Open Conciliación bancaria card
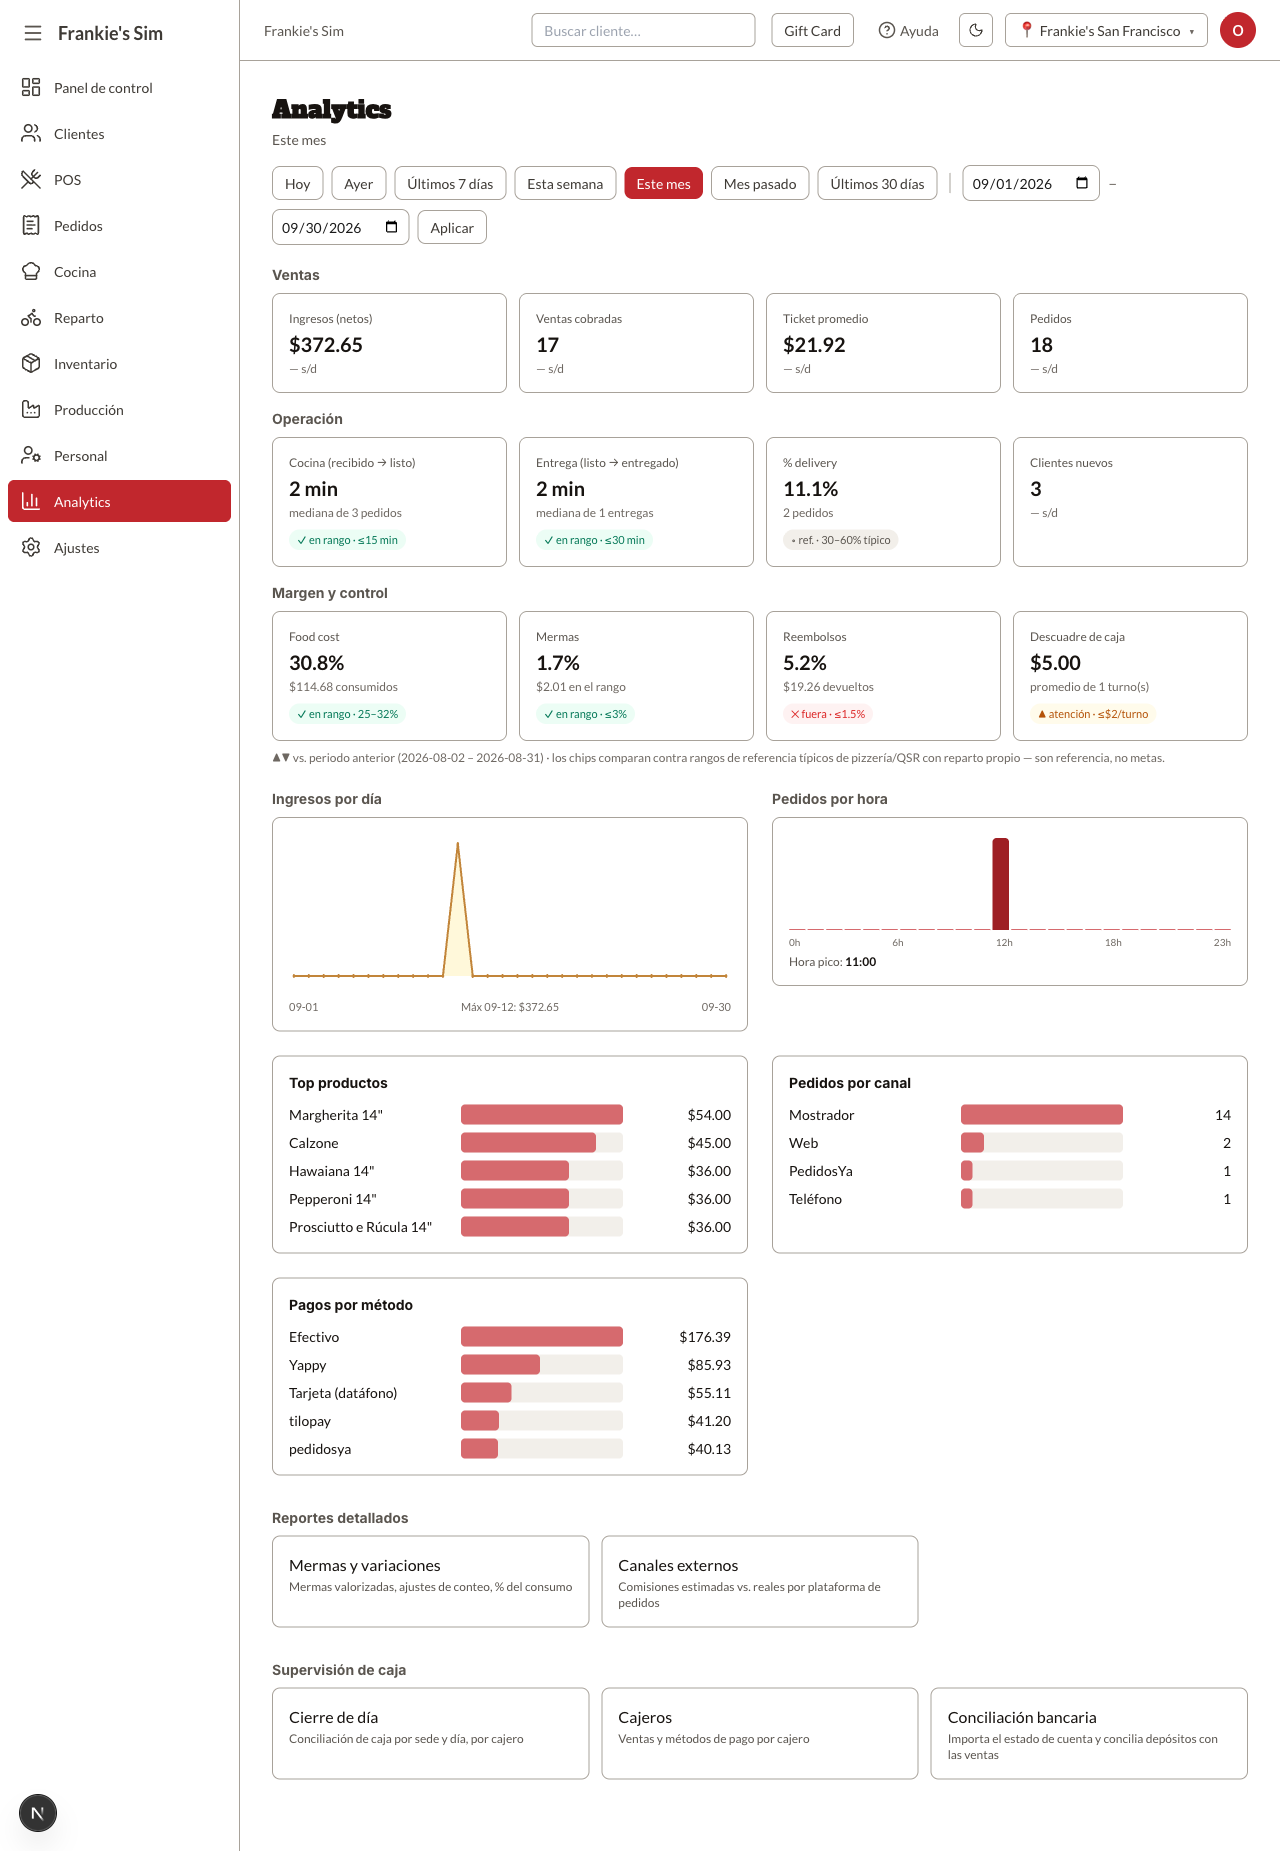Viewport: 1280px width, 1851px height. click(1089, 1733)
